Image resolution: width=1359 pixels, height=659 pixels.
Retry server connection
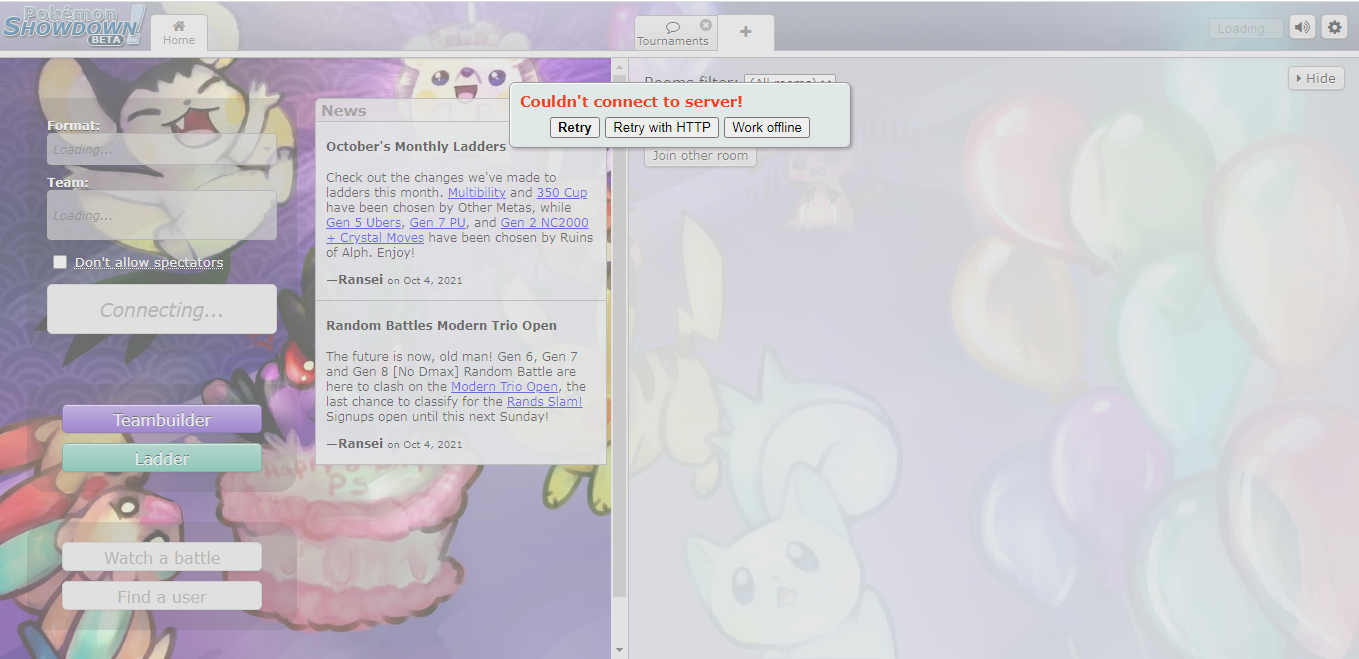[574, 127]
